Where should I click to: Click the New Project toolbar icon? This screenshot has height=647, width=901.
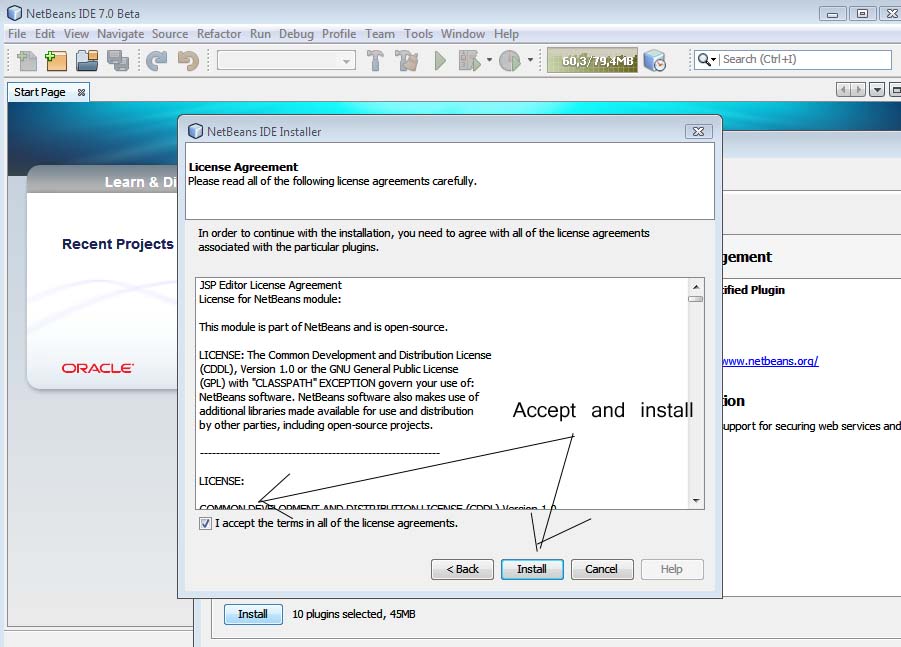(56, 60)
